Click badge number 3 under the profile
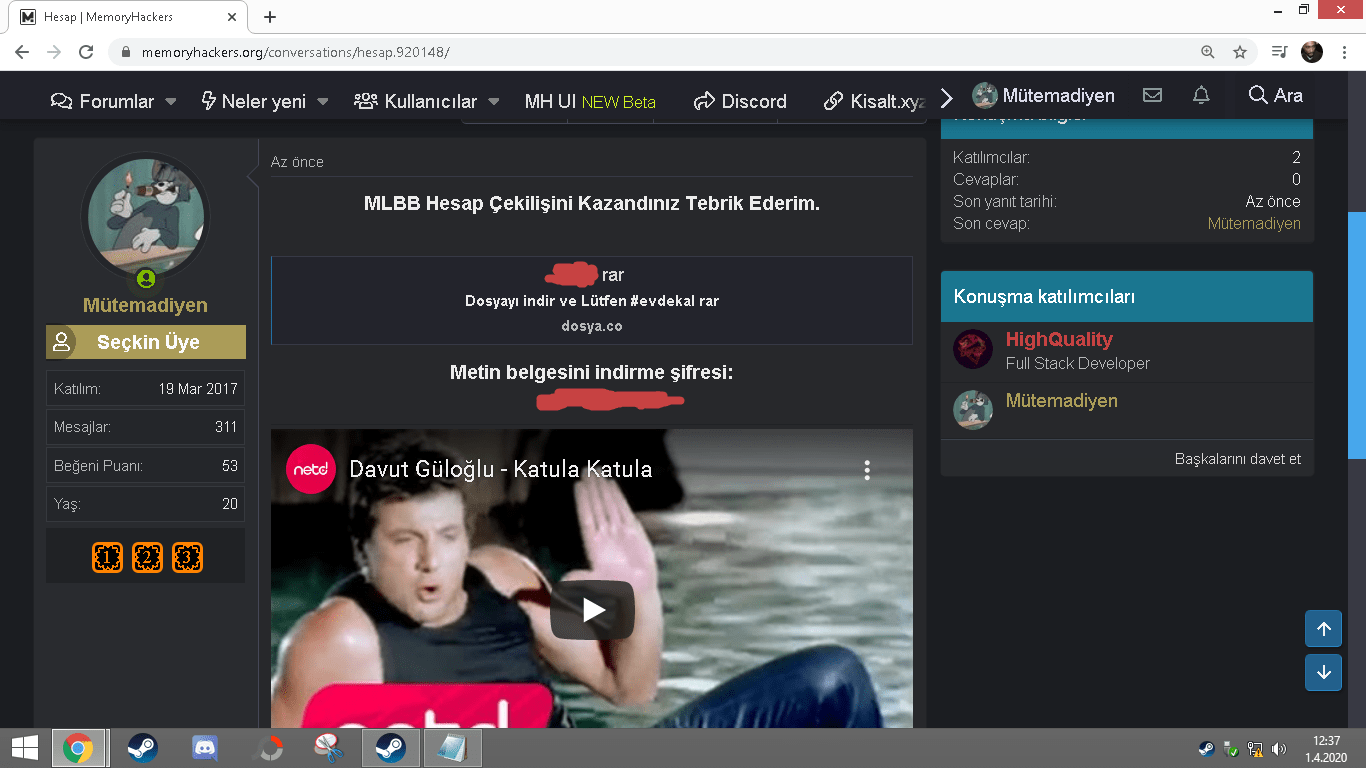Viewport: 1366px width, 768px height. (x=187, y=558)
